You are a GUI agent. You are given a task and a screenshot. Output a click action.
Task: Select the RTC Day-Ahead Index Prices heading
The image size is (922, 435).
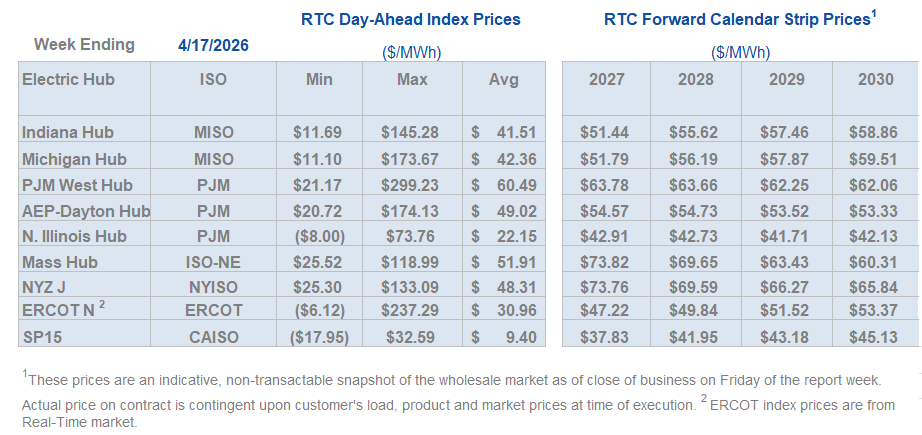411,19
